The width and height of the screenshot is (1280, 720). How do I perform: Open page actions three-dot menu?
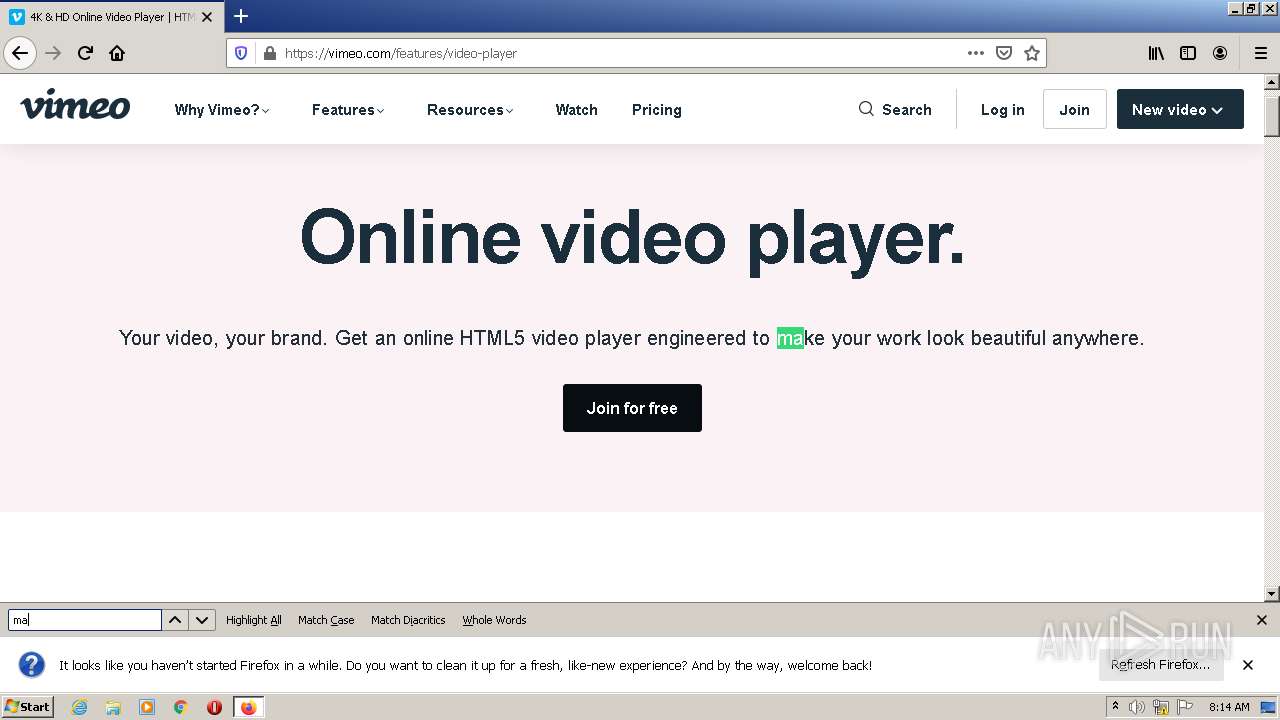[976, 53]
